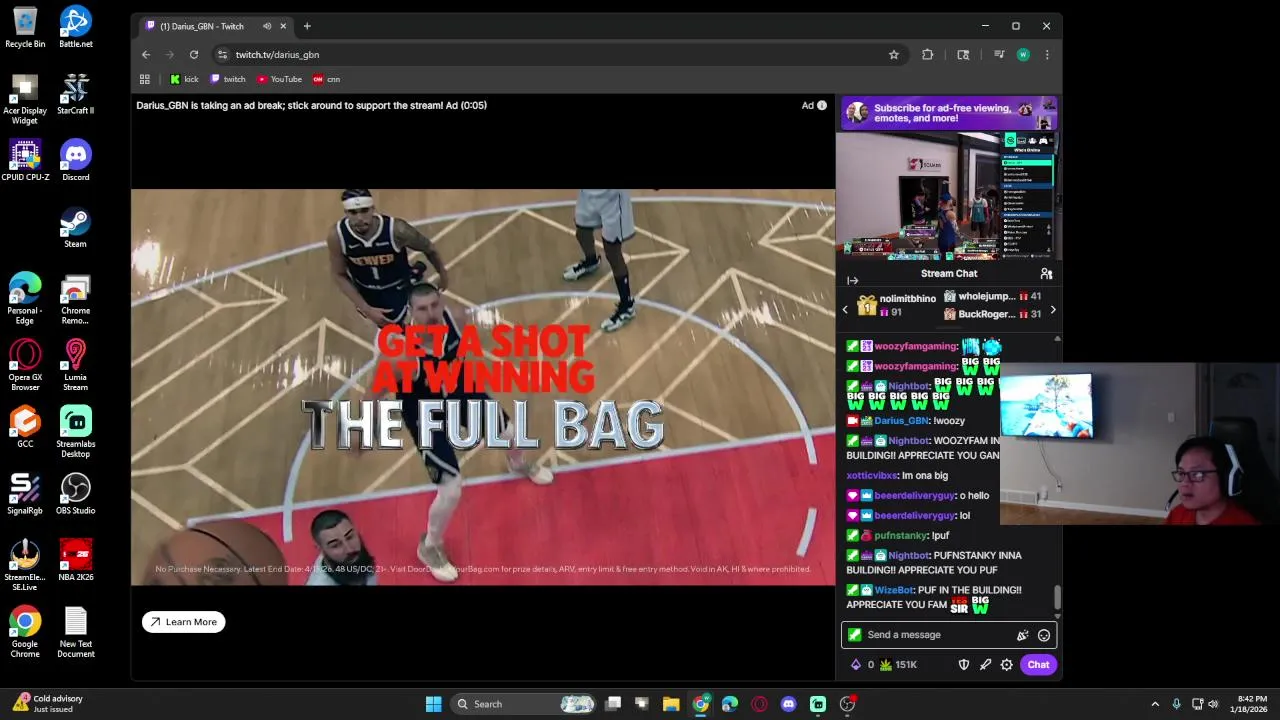This screenshot has height=720, width=1280.
Task: Open the Chrome three-dot menu
Action: coord(1047,55)
